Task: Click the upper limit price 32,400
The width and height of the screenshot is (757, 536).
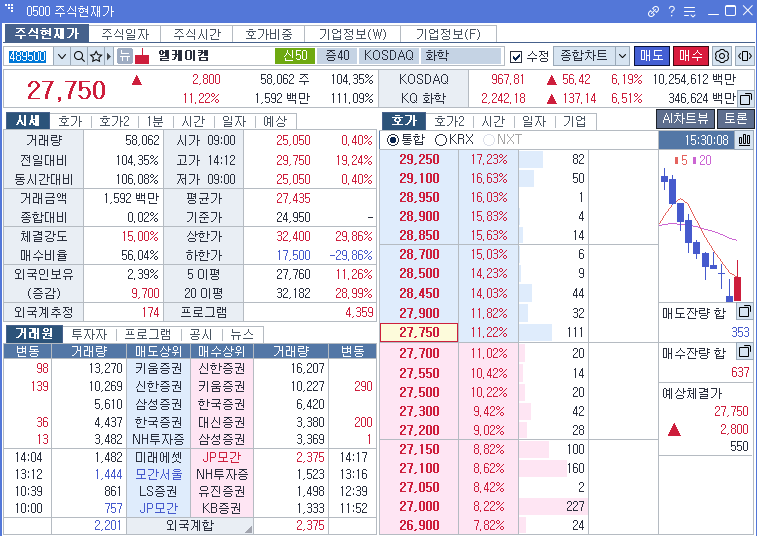Action: click(x=294, y=237)
